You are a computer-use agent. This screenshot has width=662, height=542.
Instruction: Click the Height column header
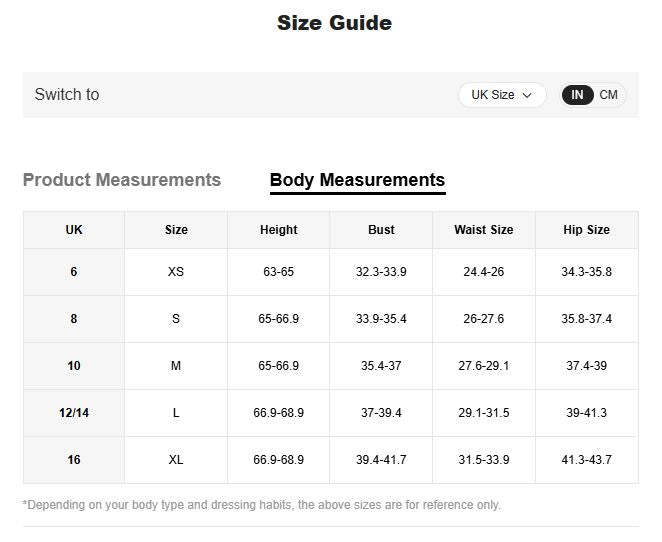[x=278, y=230]
